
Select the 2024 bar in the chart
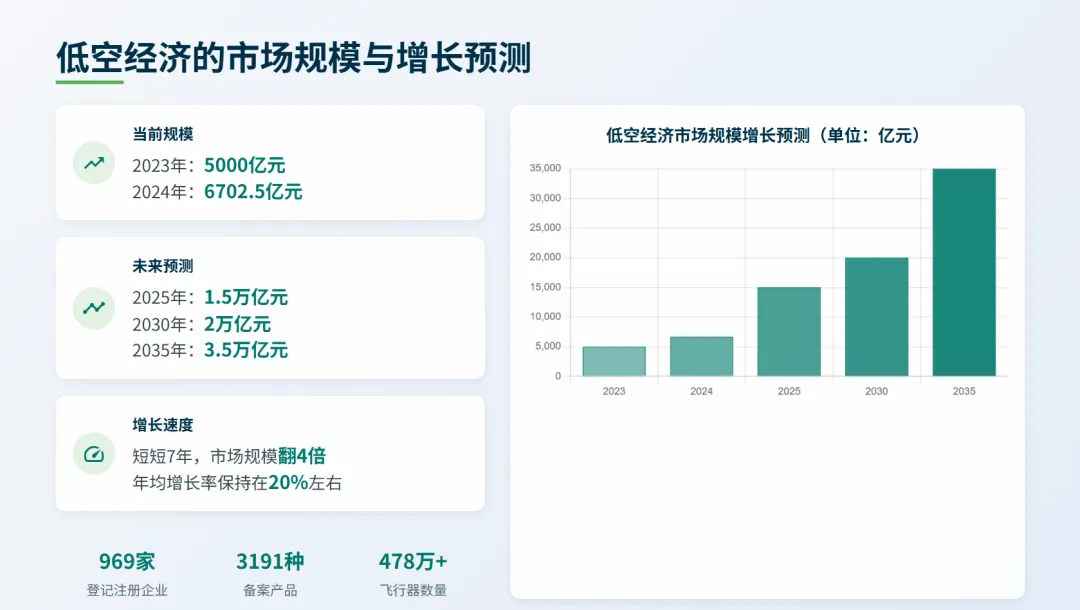(701, 356)
